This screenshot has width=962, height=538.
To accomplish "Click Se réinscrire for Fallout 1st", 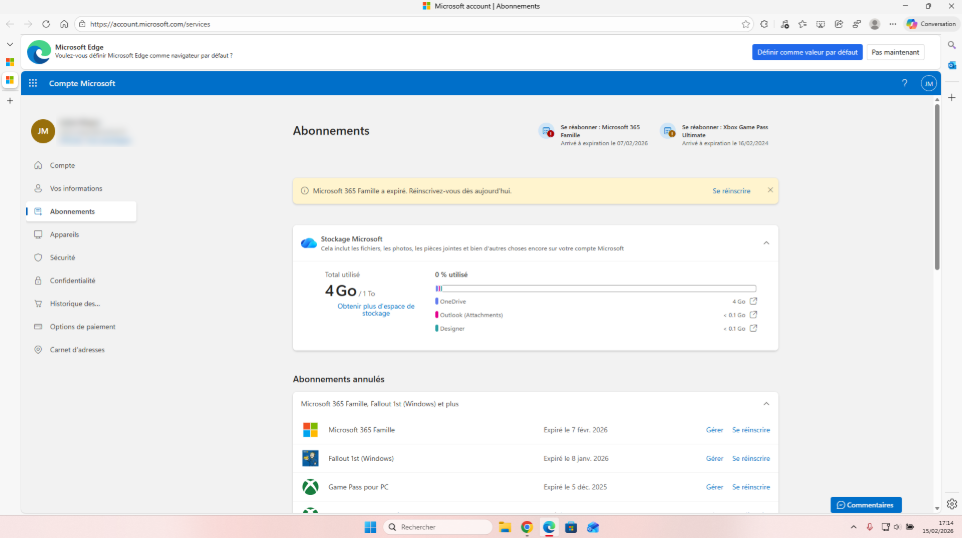I will 751,458.
